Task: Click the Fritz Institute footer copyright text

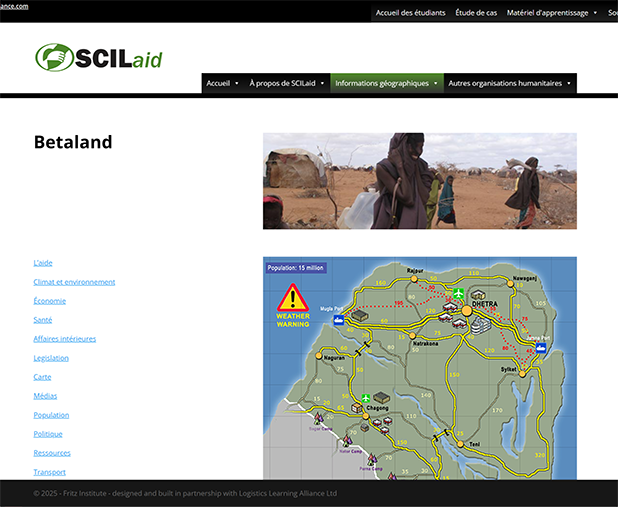Action: pyautogui.click(x=185, y=493)
